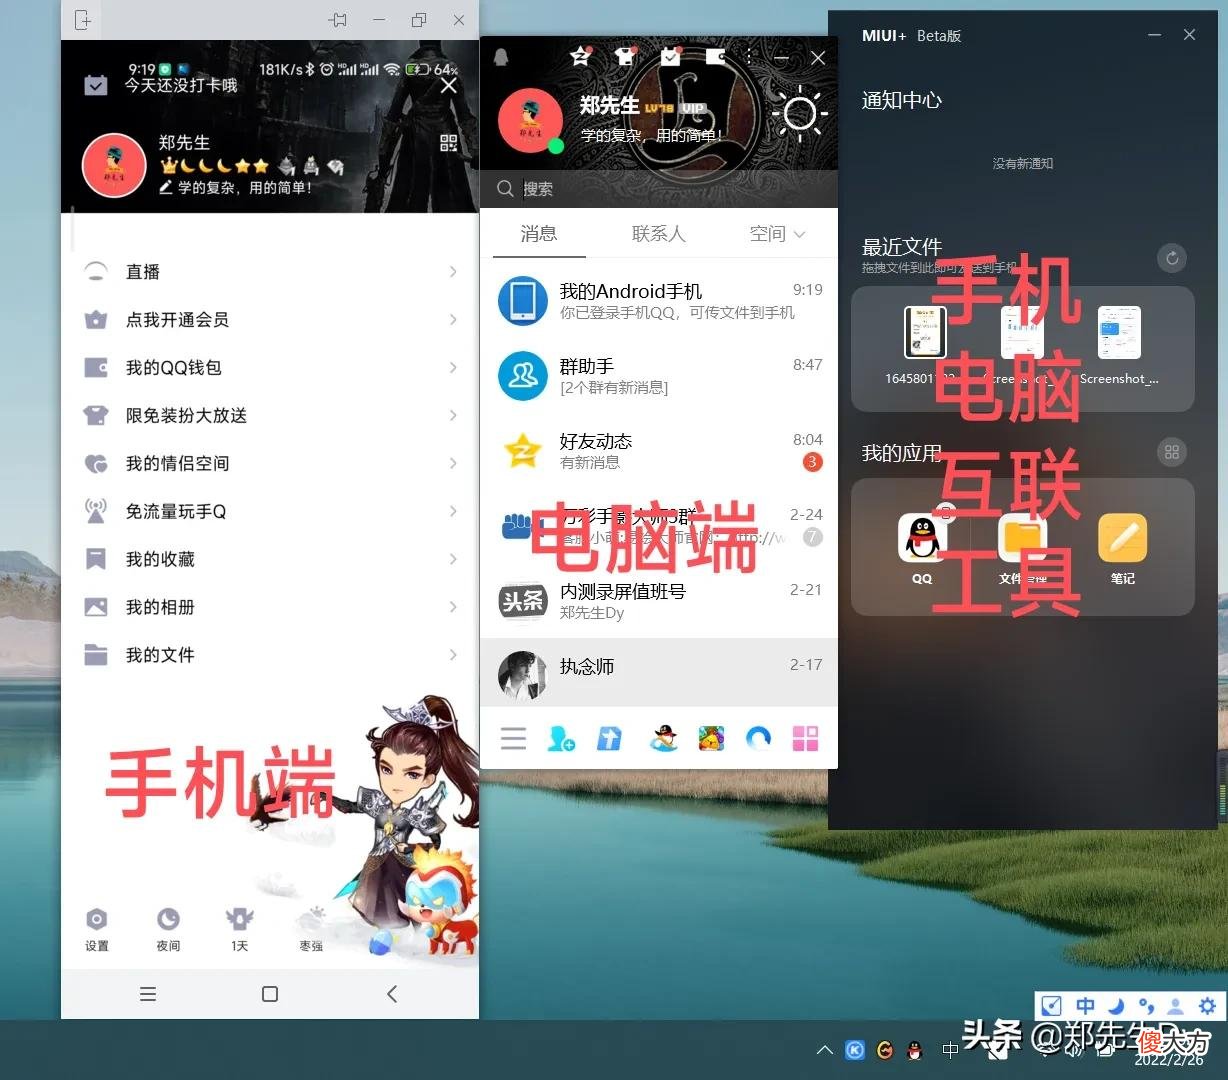Switch to the 联系人 tab
This screenshot has width=1228, height=1080.
tap(658, 233)
